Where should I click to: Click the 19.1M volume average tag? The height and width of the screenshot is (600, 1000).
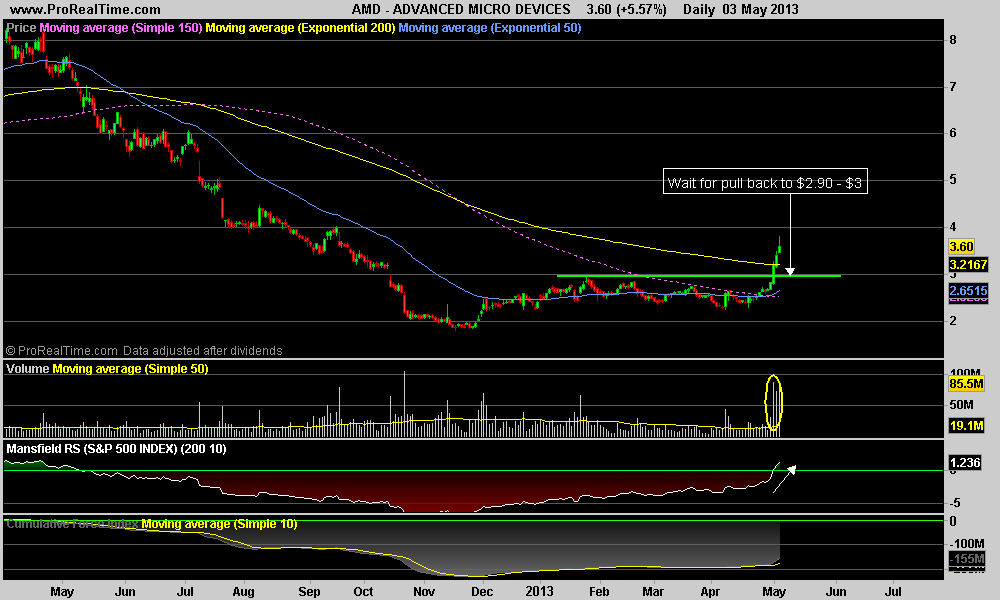(966, 425)
